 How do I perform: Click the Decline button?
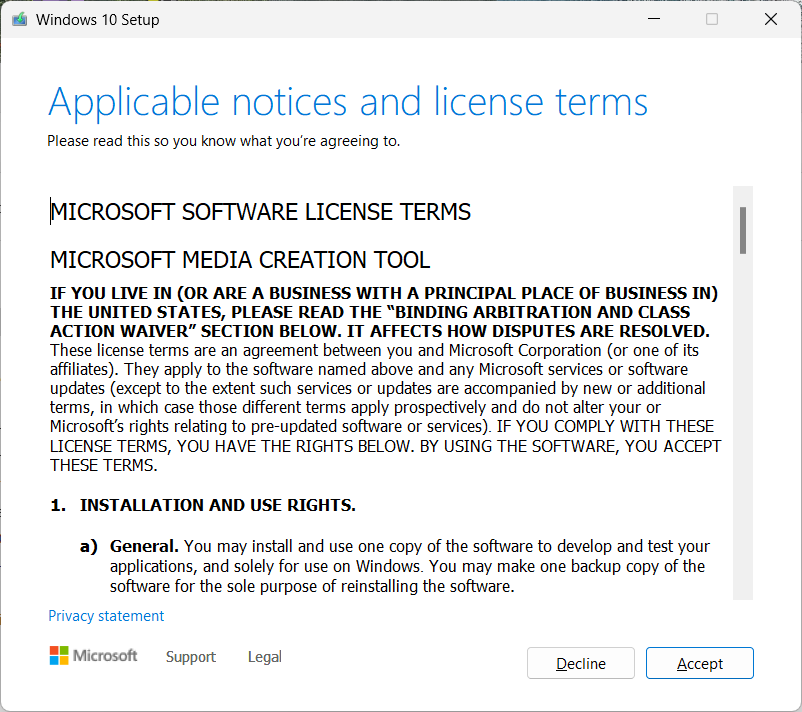click(581, 663)
